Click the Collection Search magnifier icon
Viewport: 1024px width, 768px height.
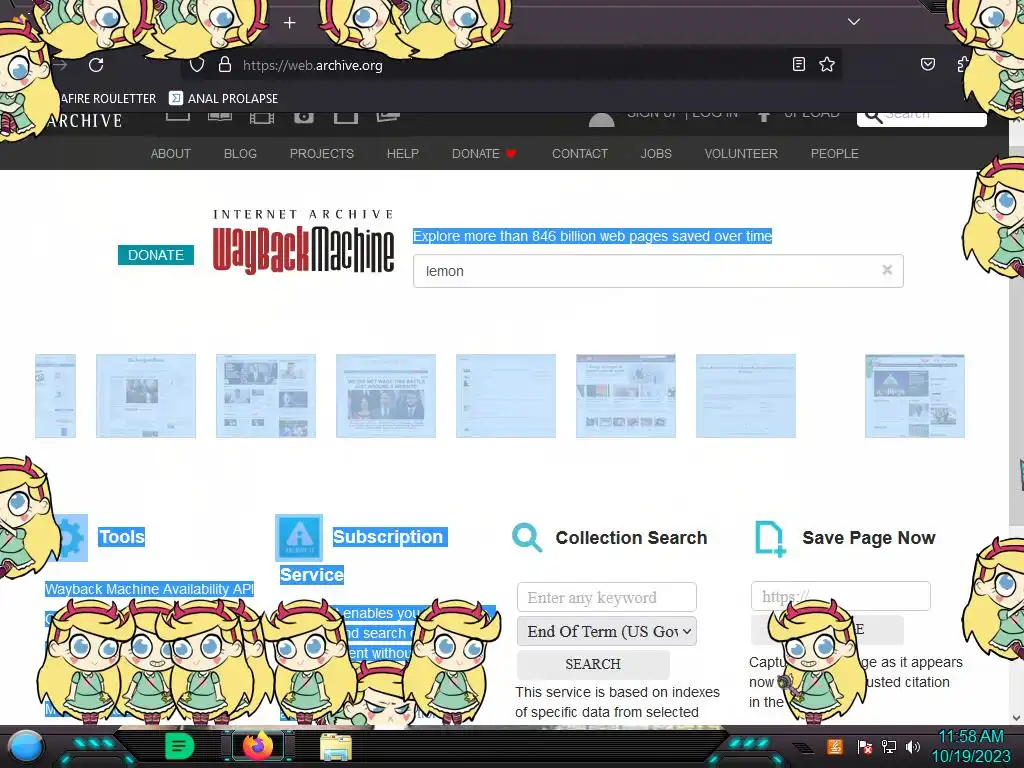click(526, 537)
